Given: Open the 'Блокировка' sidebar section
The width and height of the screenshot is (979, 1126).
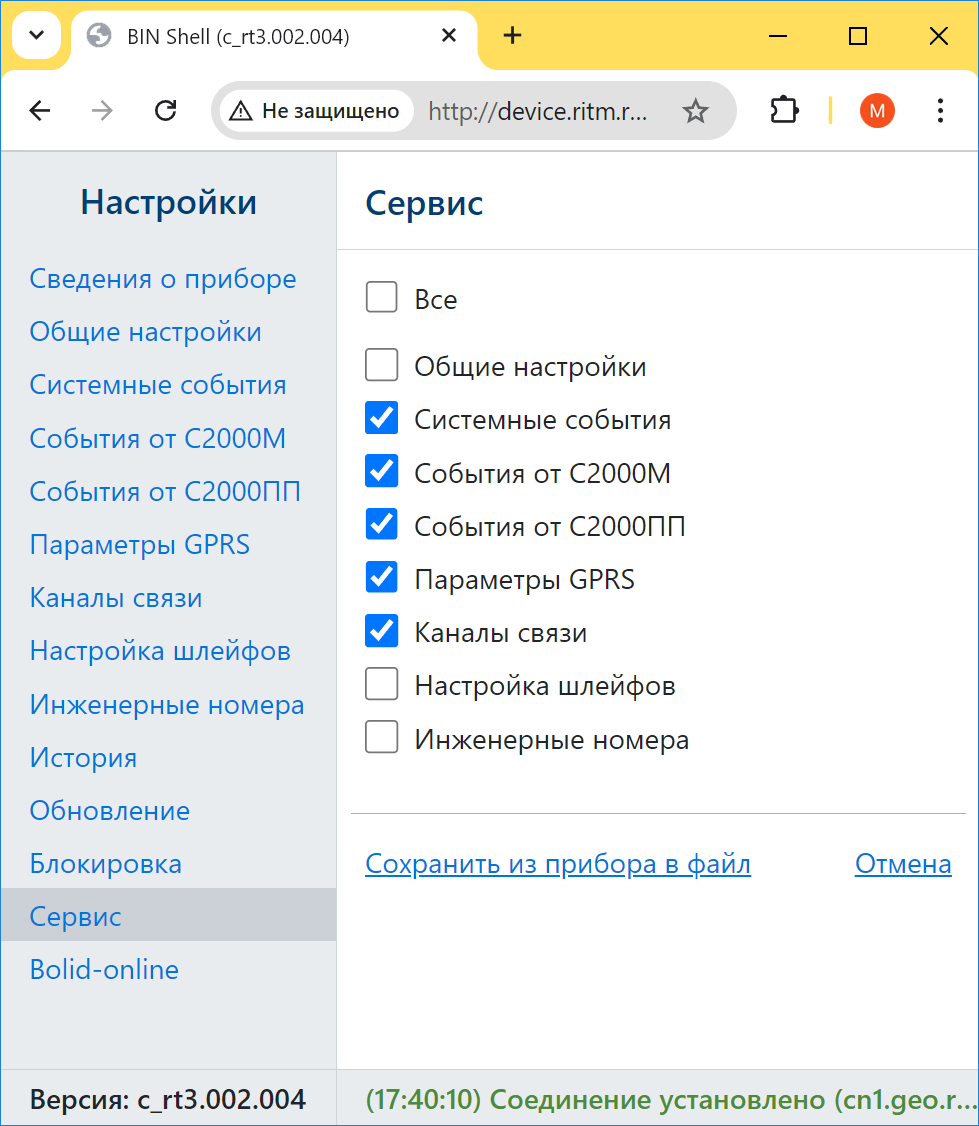Looking at the screenshot, I should click(106, 864).
